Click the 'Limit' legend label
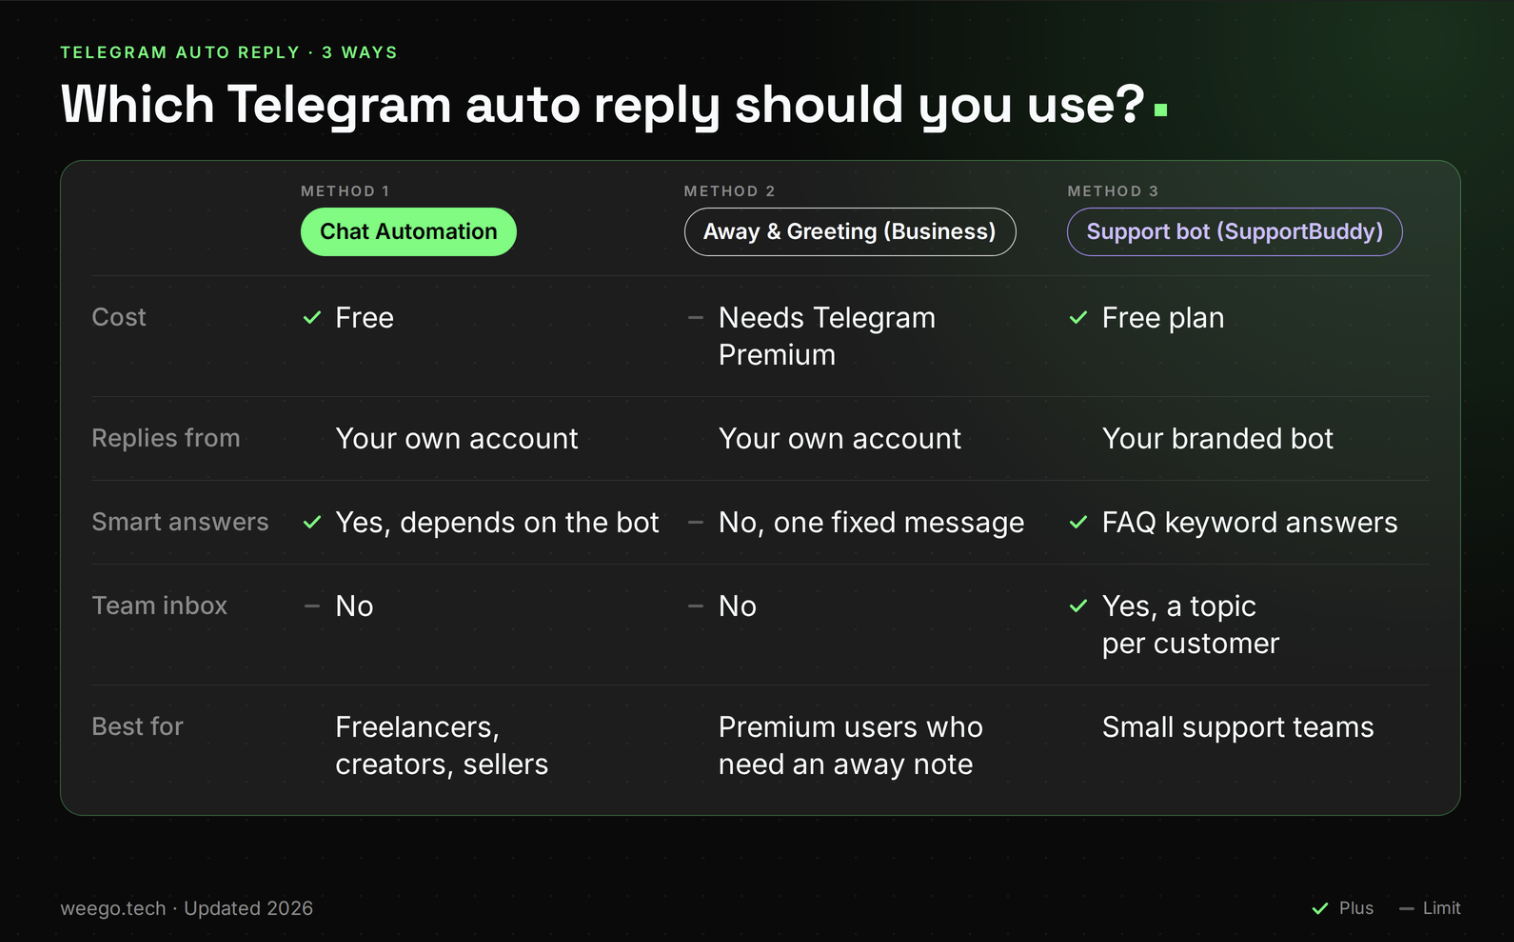1514x942 pixels. pyautogui.click(x=1441, y=908)
